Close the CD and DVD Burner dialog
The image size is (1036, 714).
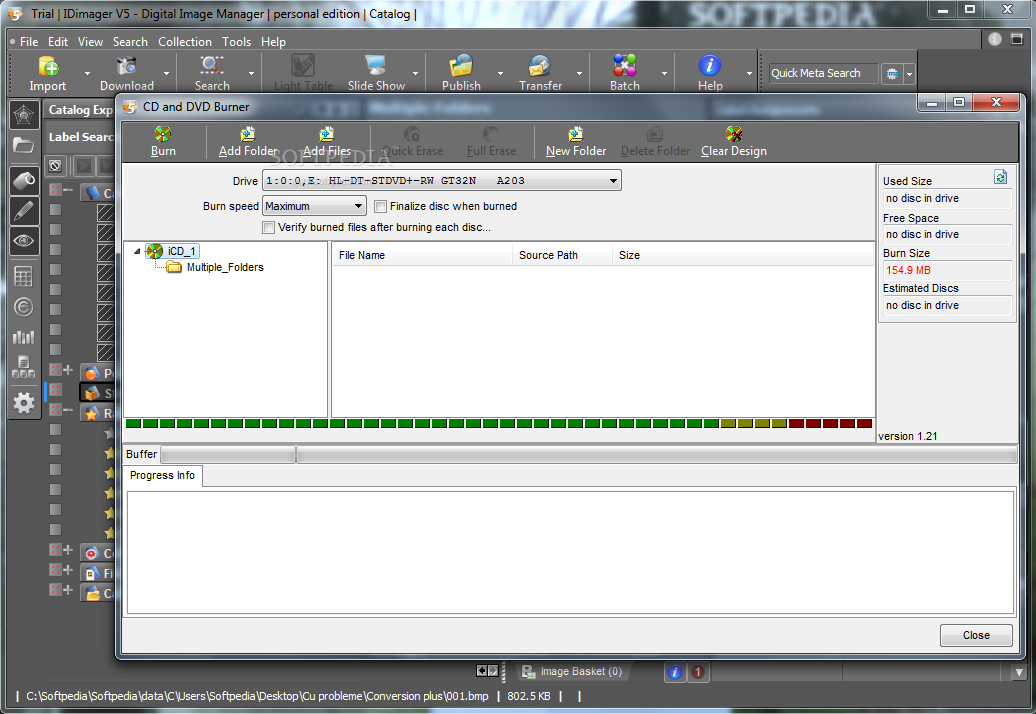(976, 635)
